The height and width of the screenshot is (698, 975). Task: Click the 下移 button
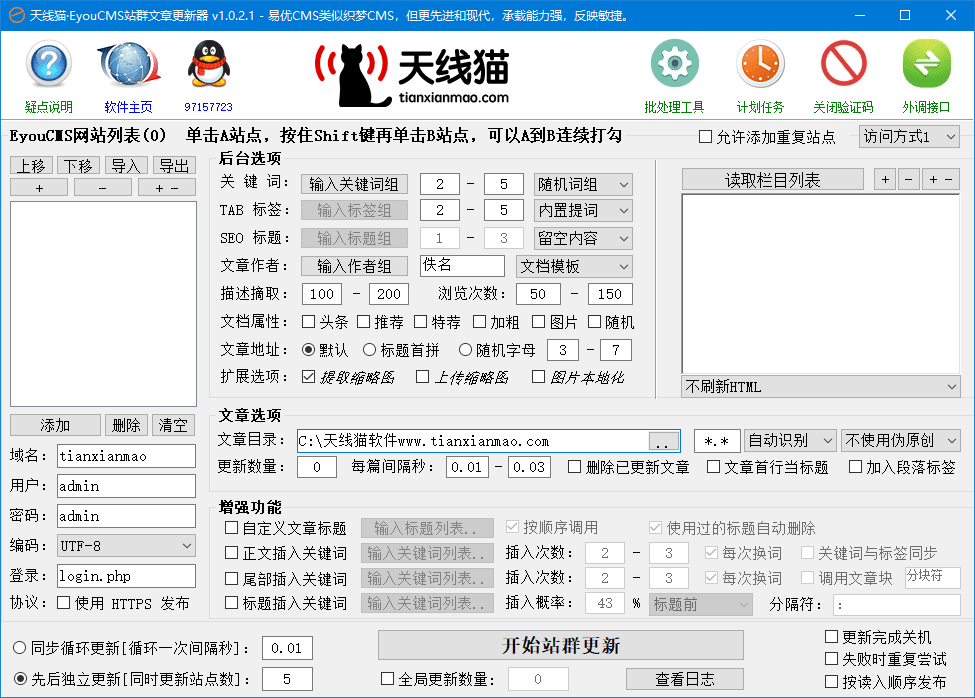tap(79, 165)
